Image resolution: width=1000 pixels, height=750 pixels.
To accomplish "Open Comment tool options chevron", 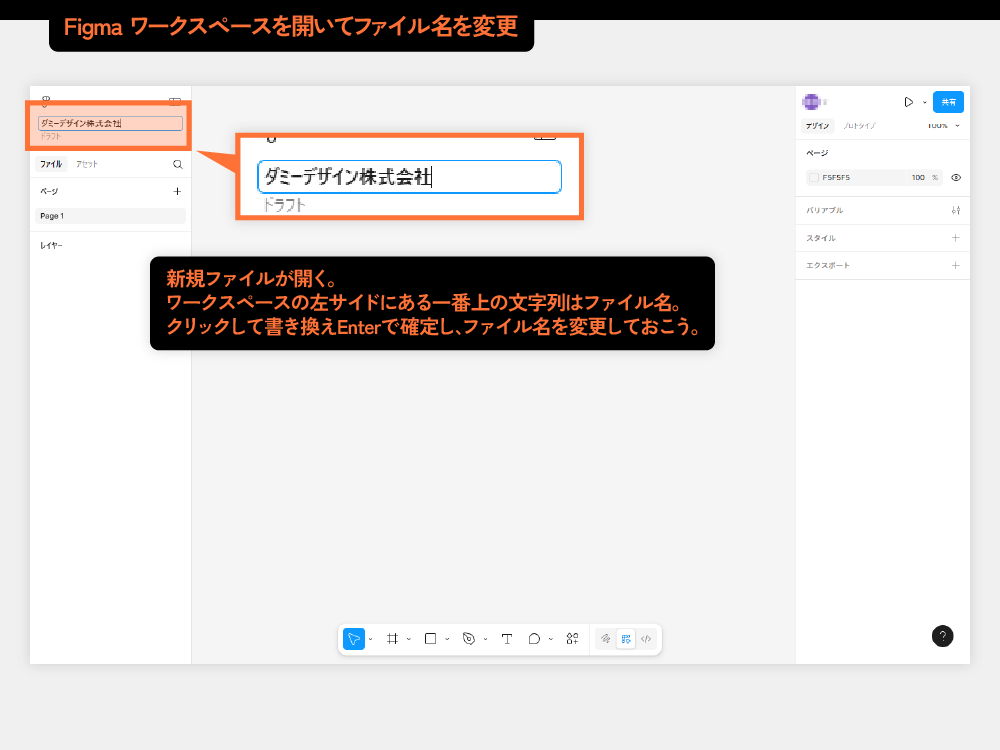I will pos(551,639).
